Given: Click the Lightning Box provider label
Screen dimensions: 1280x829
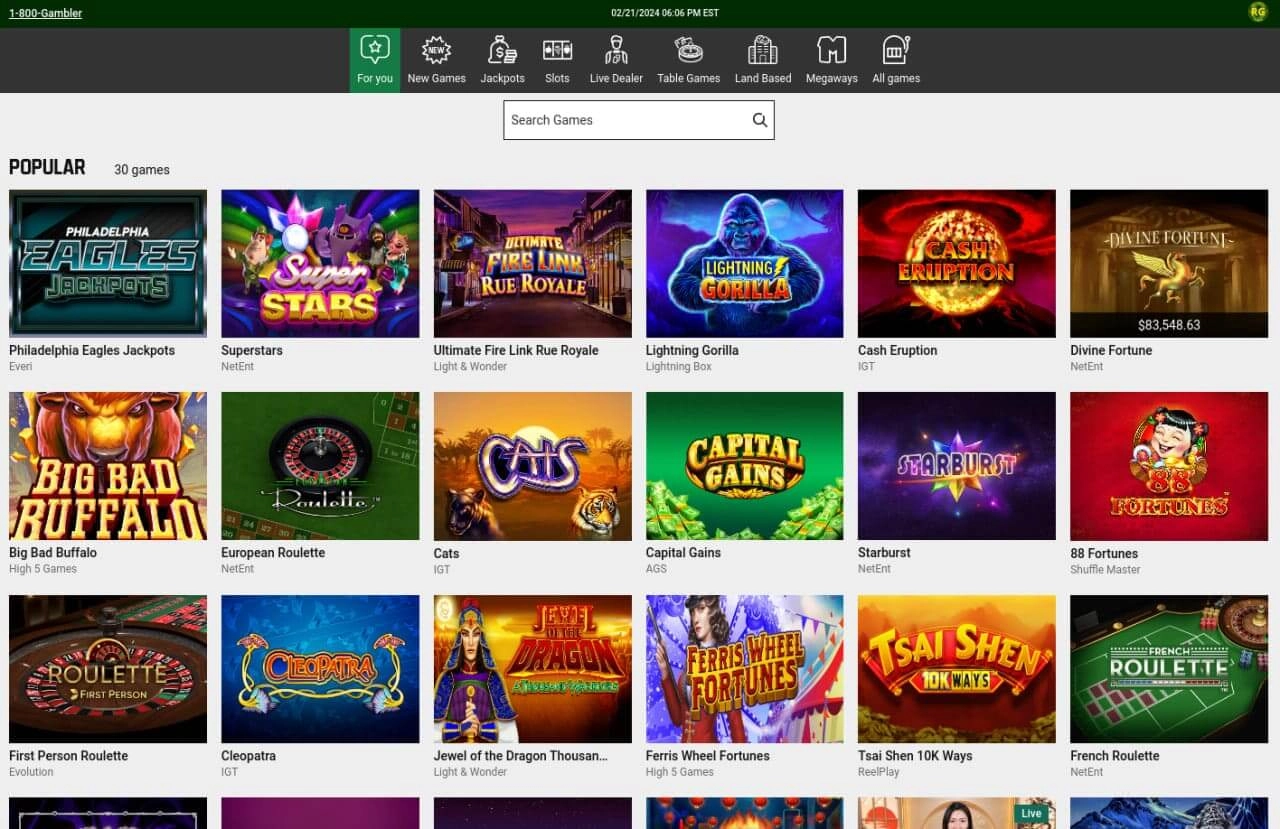Looking at the screenshot, I should pos(679,367).
